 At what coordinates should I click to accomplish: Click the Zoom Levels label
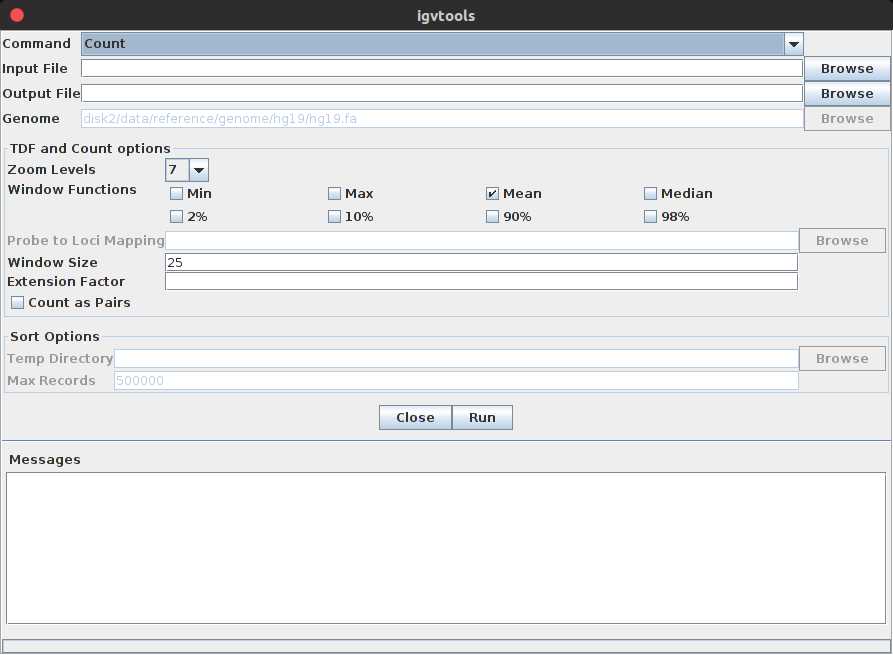coord(51,170)
